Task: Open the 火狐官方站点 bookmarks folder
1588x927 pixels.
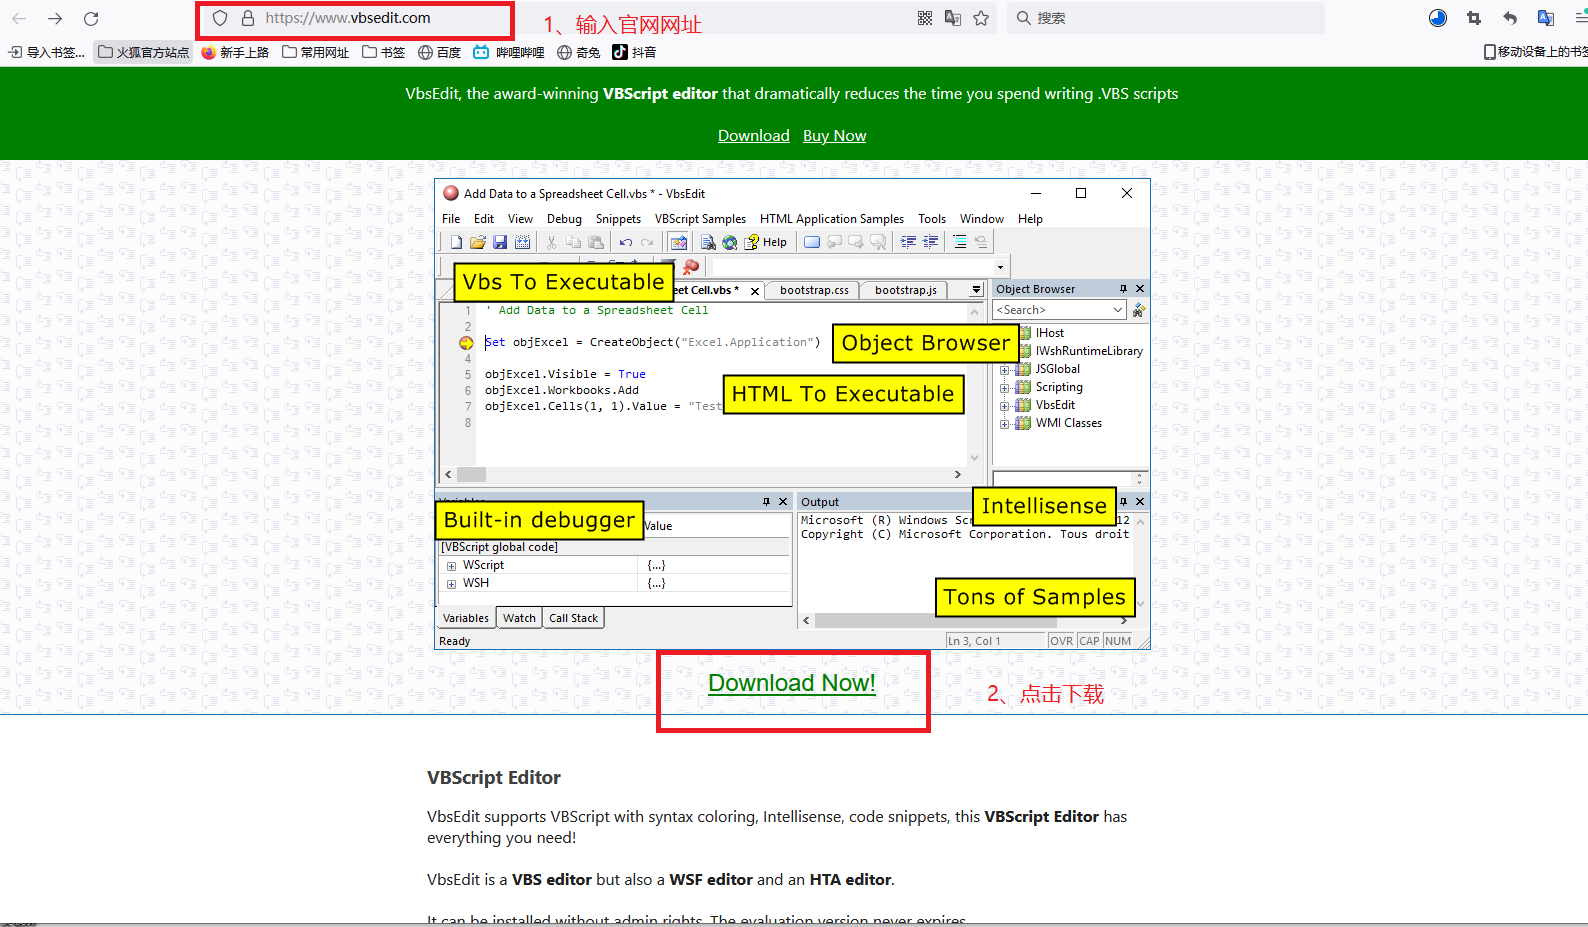Action: tap(143, 52)
